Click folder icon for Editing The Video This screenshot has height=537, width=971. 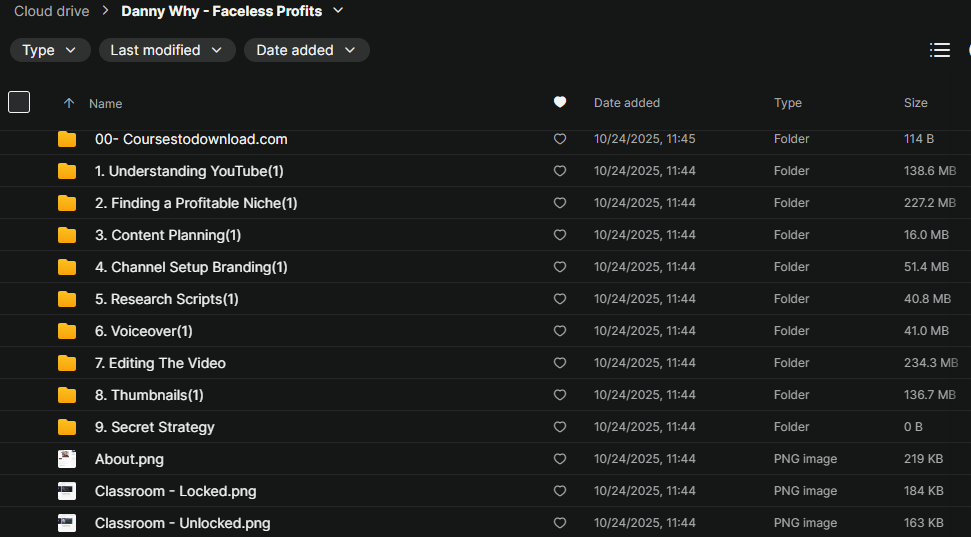coord(67,363)
